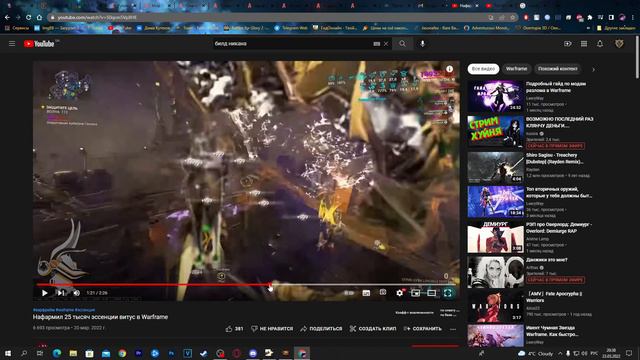Open the browser home page
Viewport: 640px width, 360px height.
[39, 18]
